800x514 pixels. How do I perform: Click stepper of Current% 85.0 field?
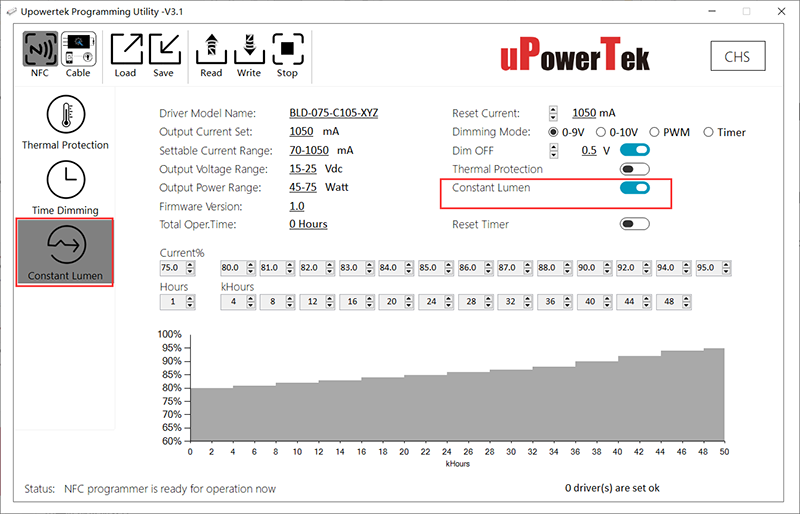448,267
